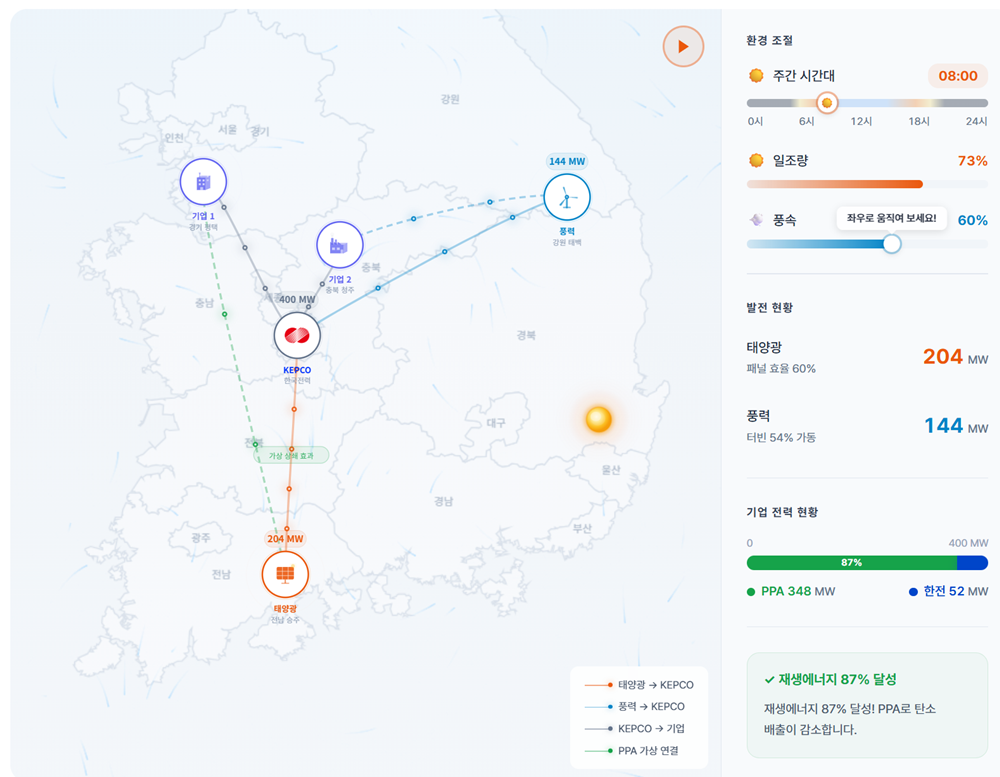
Task: Click the 좌우로 움직여 보세요! tooltip
Action: coord(891,218)
